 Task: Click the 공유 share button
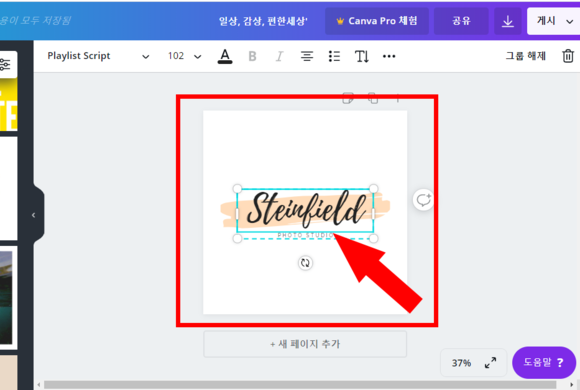[x=461, y=21]
